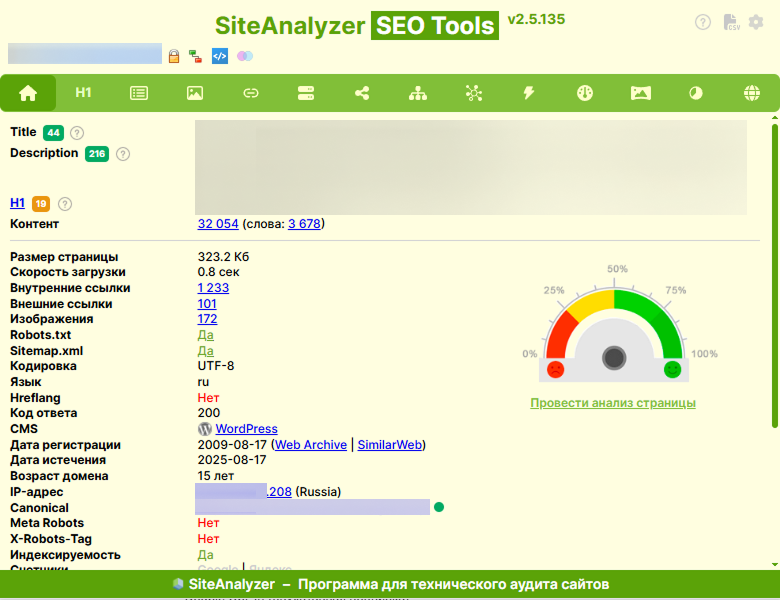Screen dimensions: 780x600
Task: Click the '15 лет' domain age value
Action: 216,476
